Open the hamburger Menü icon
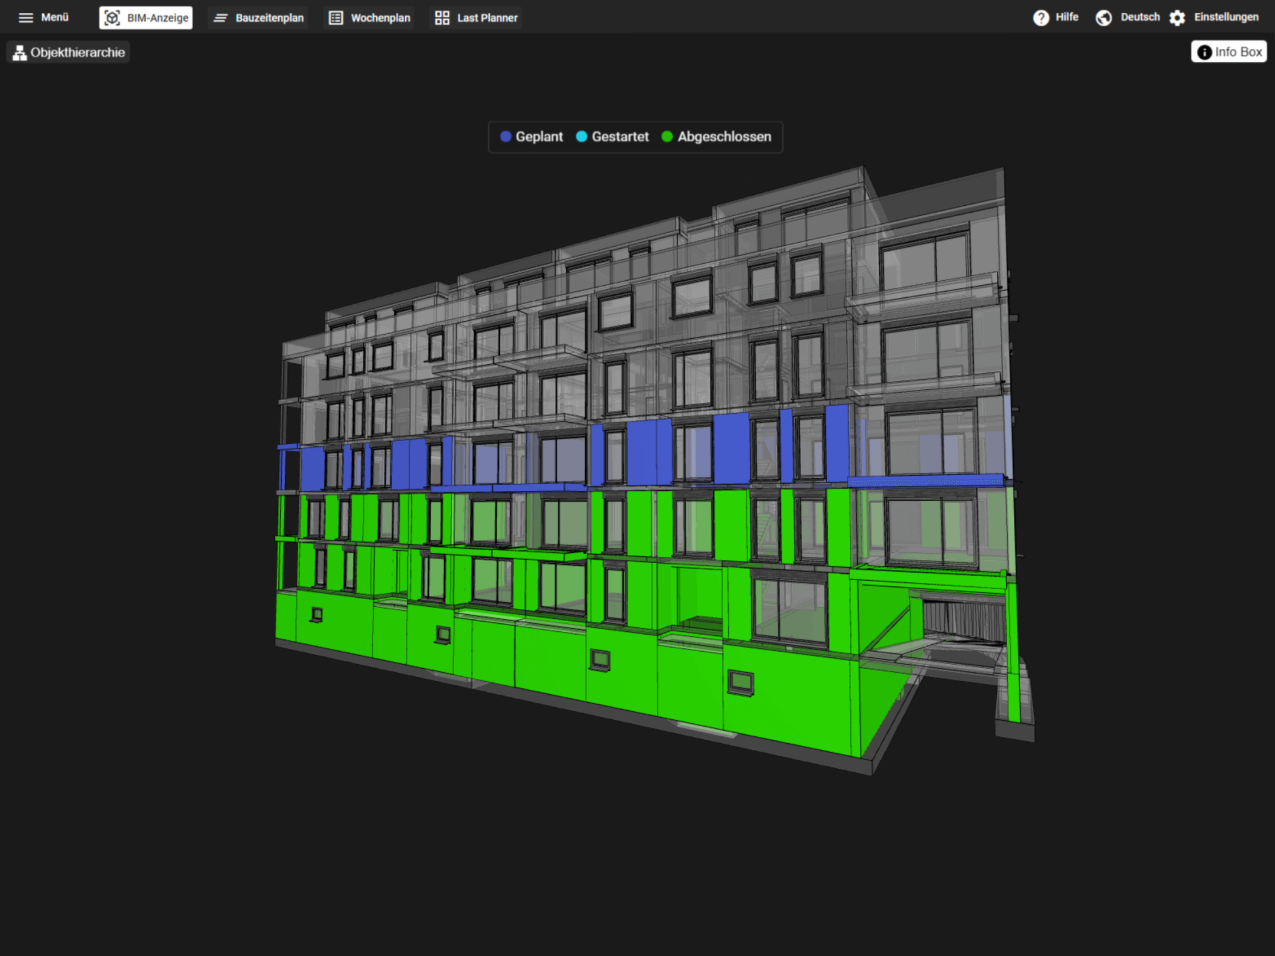Image resolution: width=1275 pixels, height=956 pixels. 26,17
